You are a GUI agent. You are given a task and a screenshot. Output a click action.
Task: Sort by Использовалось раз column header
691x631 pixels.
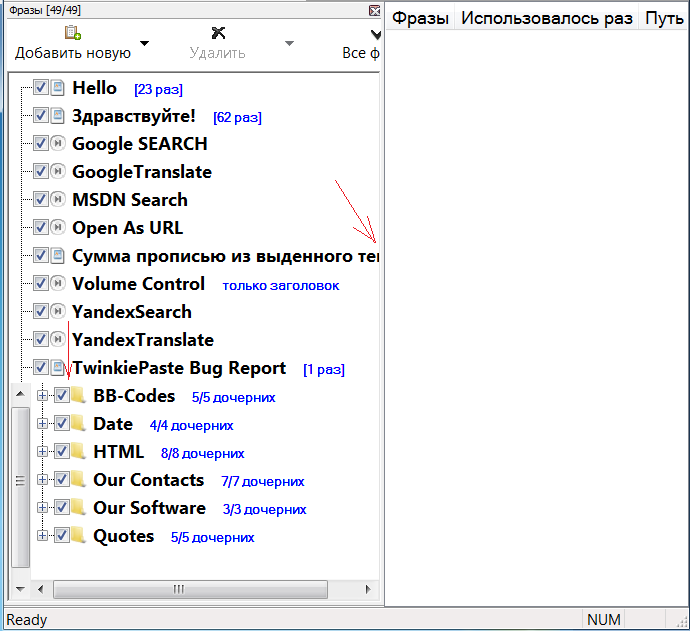pyautogui.click(x=546, y=19)
